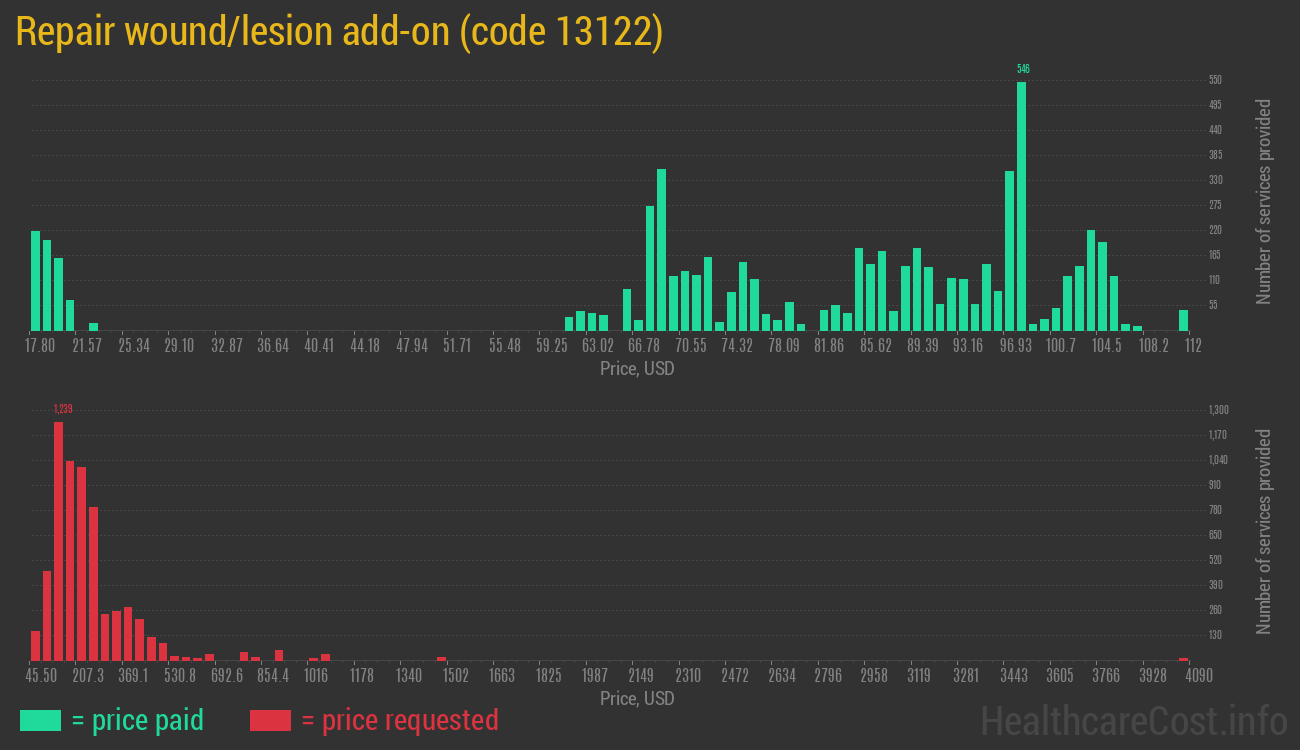Click the green chart's 'Number of services provided' label

pos(1264,202)
